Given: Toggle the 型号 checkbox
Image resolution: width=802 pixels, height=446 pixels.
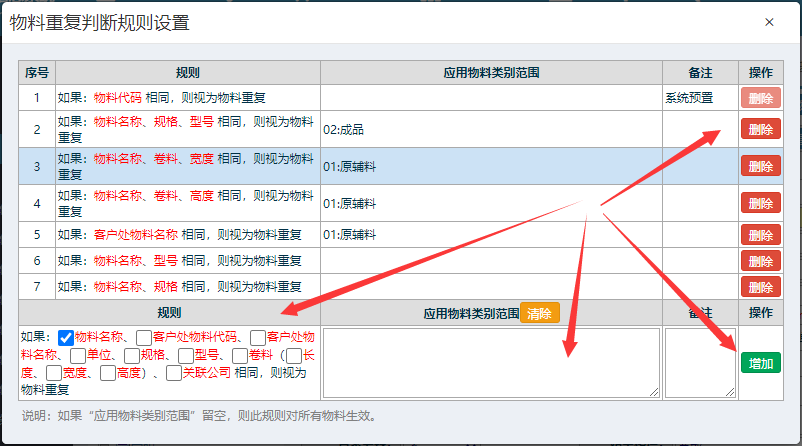Looking at the screenshot, I should pos(186,355).
